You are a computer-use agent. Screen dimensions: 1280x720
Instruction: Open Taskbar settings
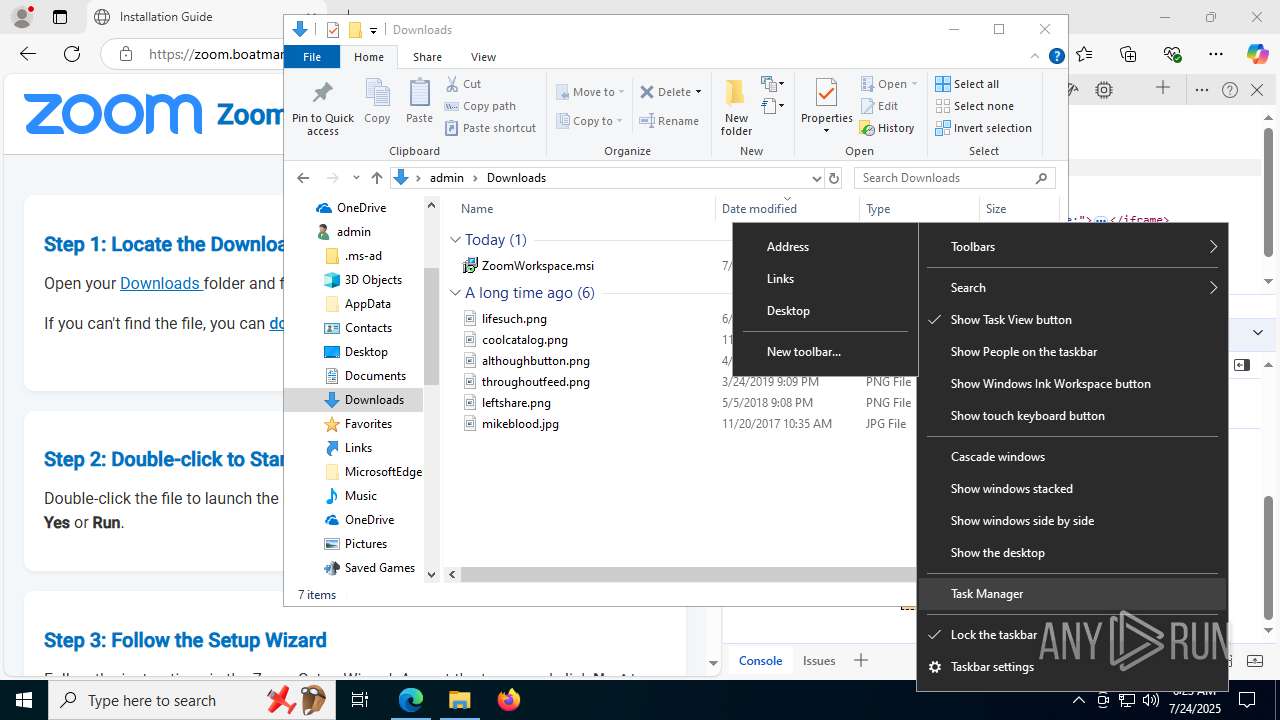click(1072, 667)
